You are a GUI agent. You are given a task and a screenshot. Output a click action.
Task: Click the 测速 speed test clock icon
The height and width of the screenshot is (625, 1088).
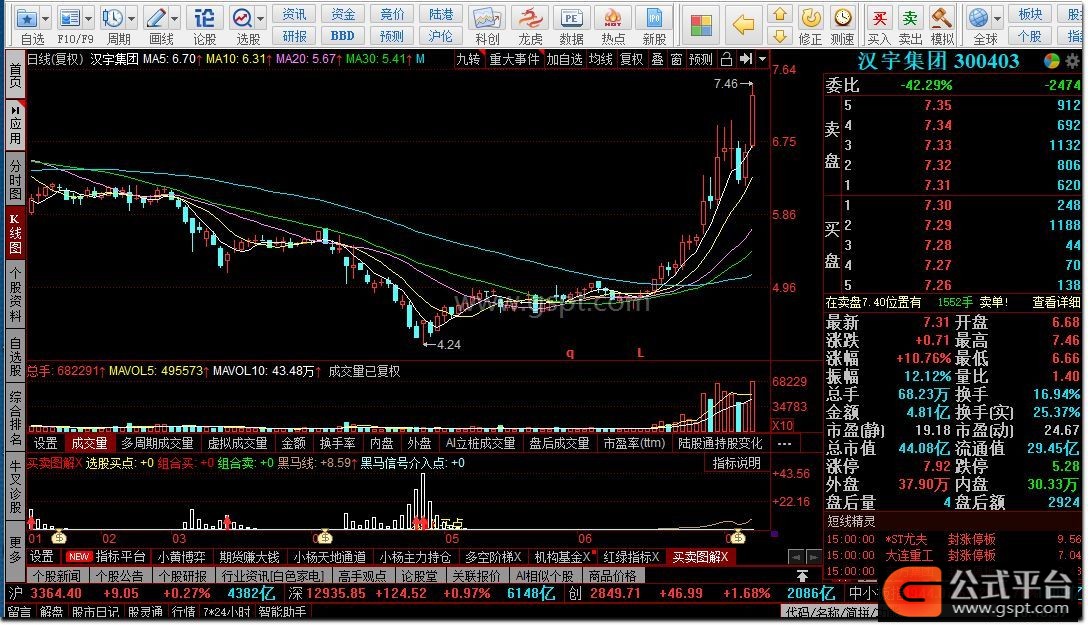842,18
